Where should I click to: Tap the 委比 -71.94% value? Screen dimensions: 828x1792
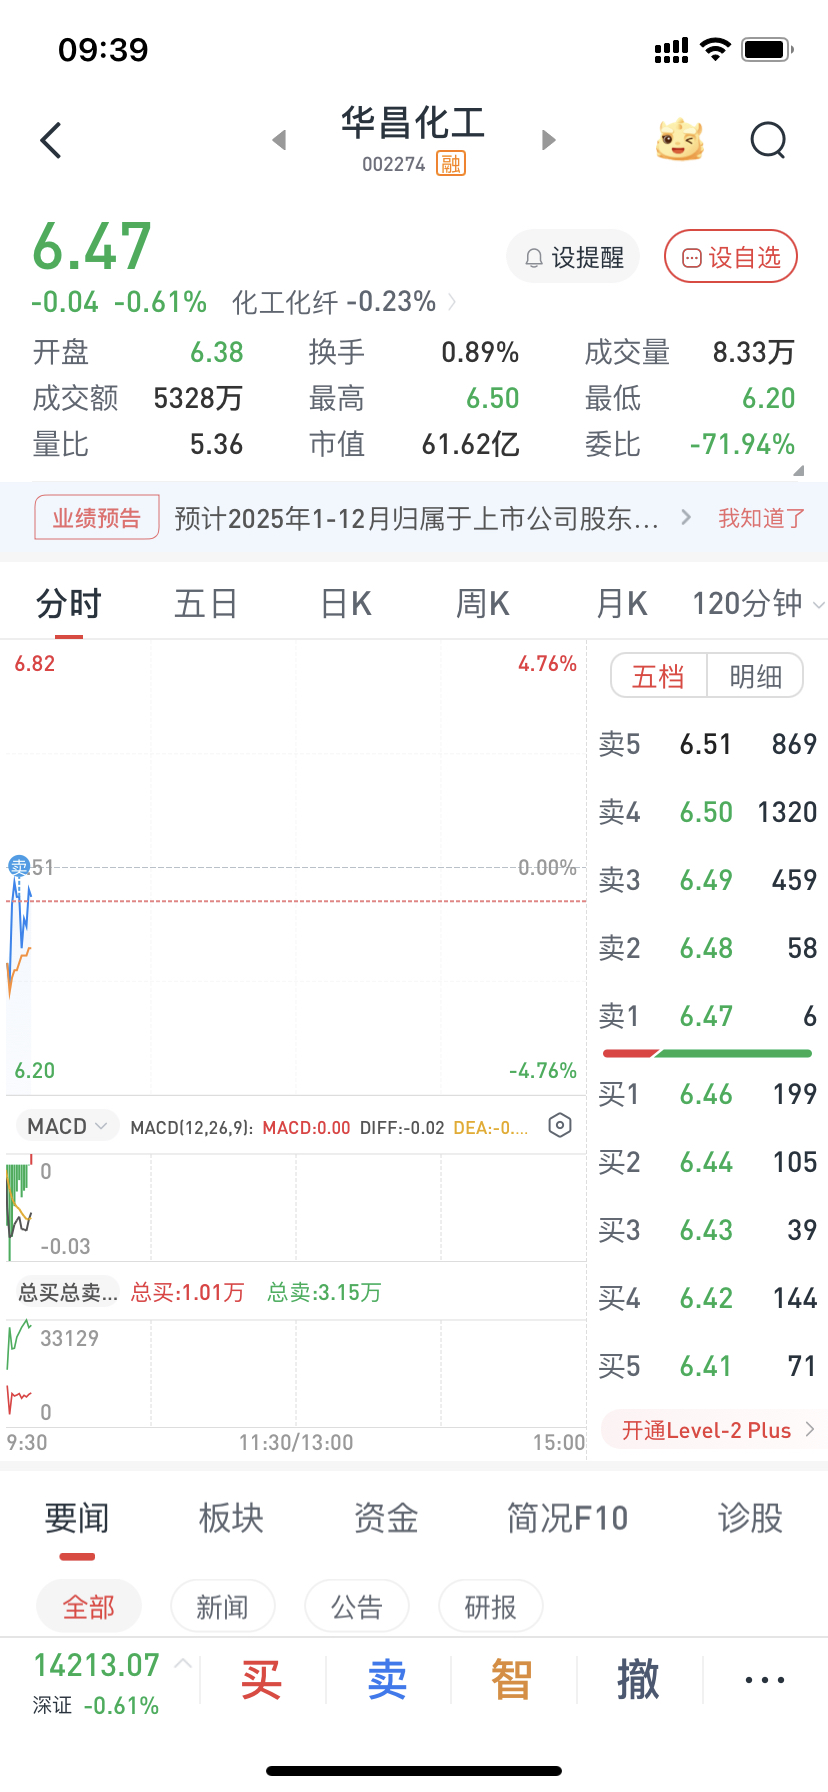click(742, 444)
